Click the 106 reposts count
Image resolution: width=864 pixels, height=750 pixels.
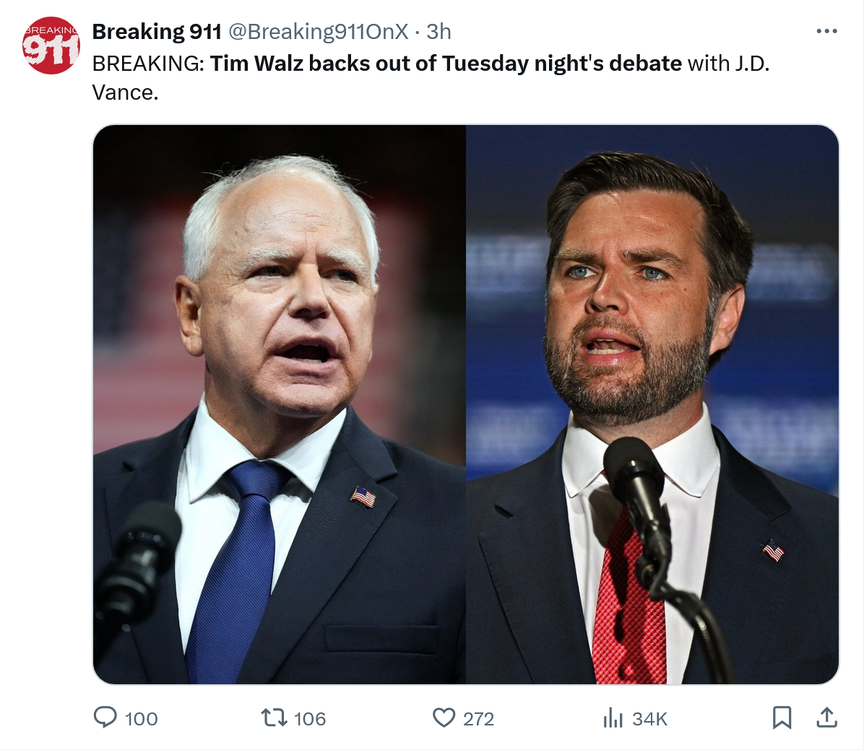(x=310, y=718)
